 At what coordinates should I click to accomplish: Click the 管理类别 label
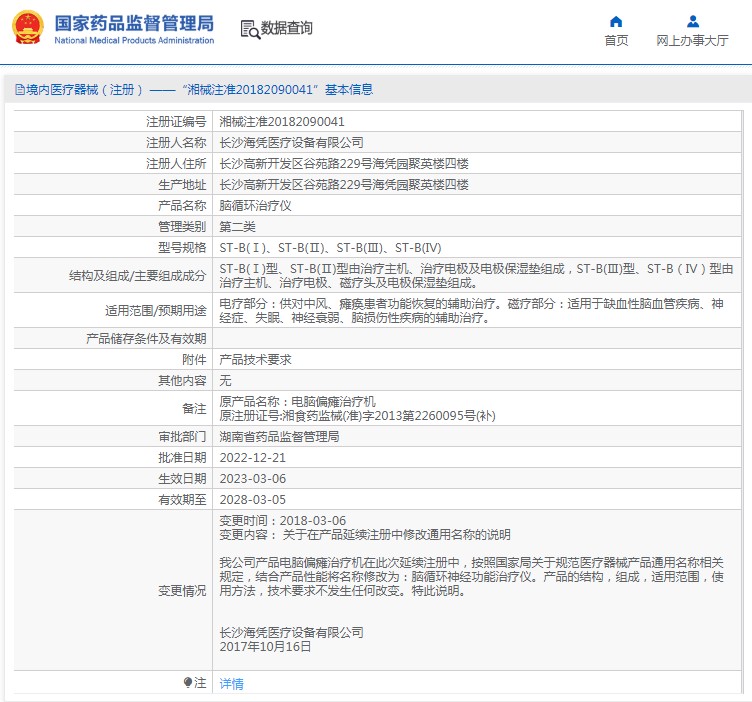[182, 227]
